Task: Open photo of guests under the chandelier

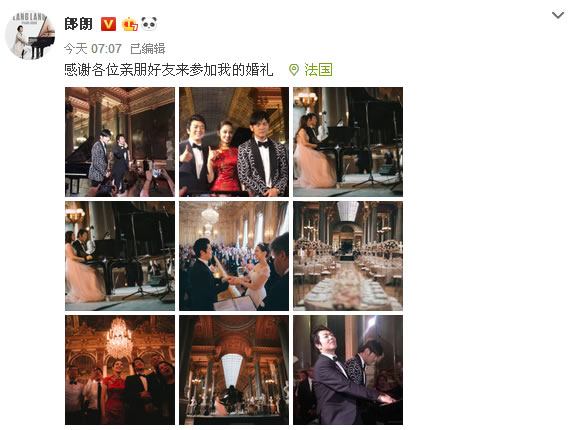Action: point(120,370)
